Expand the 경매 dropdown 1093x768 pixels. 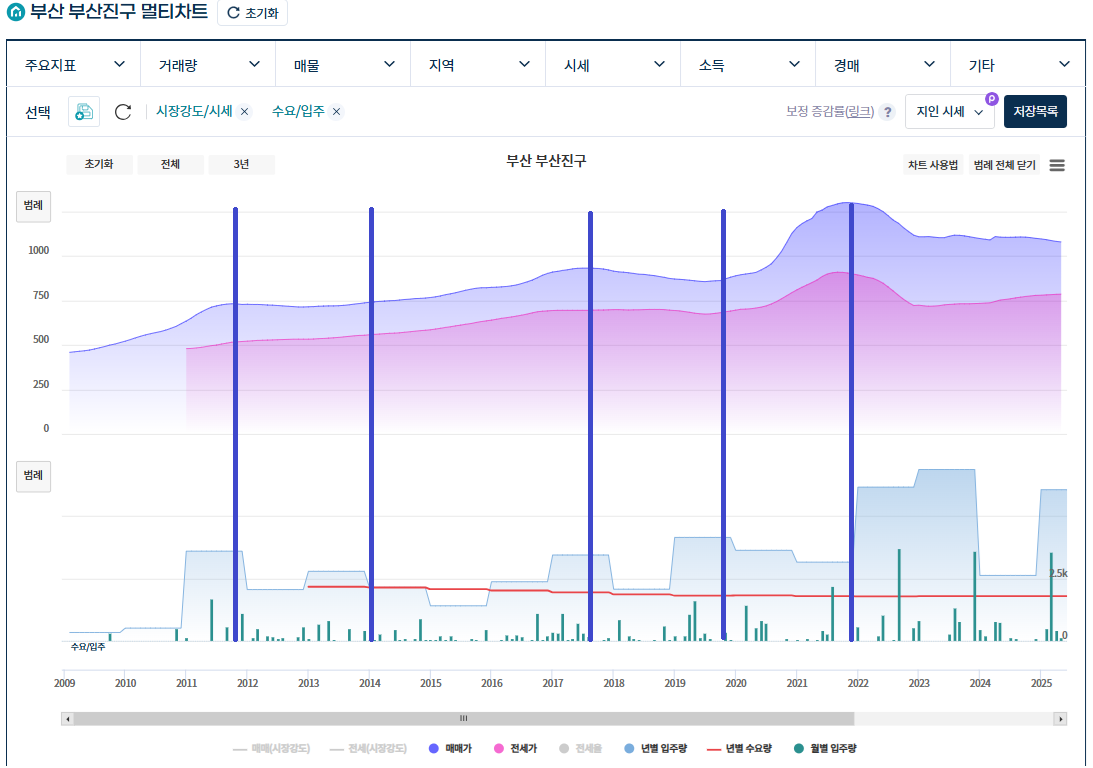pos(881,63)
